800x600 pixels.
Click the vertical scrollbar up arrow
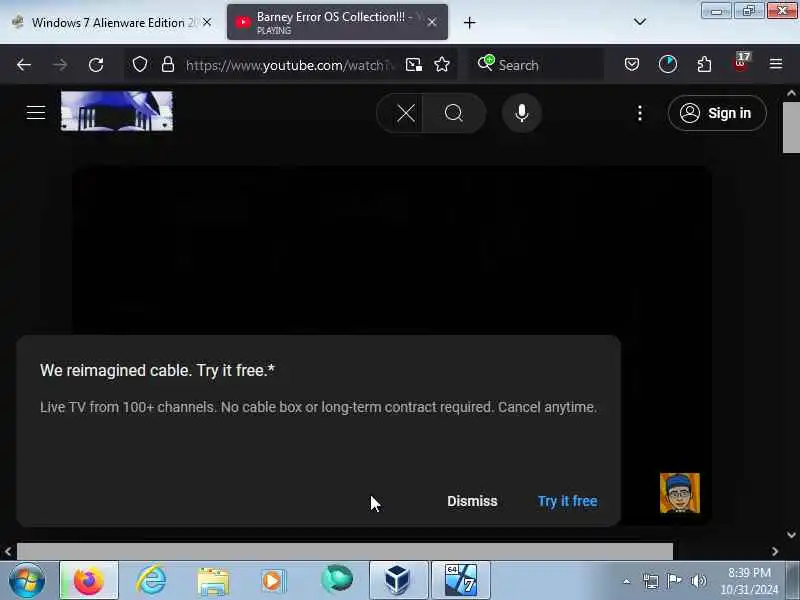coord(791,93)
